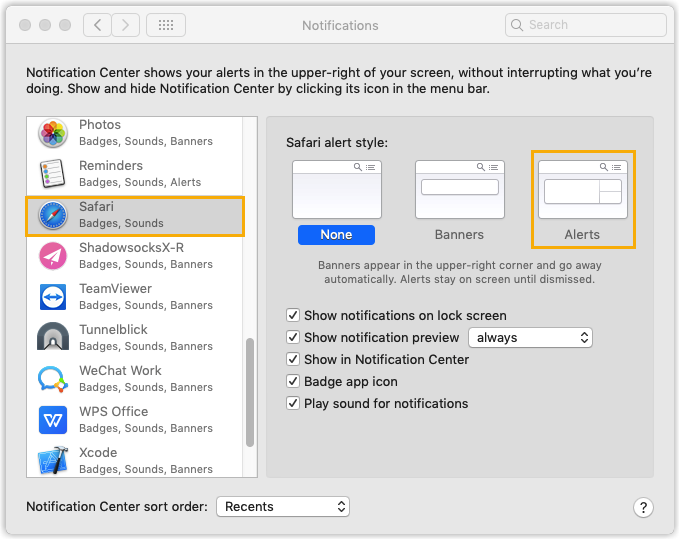Screen dimensions: 680x540
Task: Click the TeamViewer app icon
Action: (53, 297)
